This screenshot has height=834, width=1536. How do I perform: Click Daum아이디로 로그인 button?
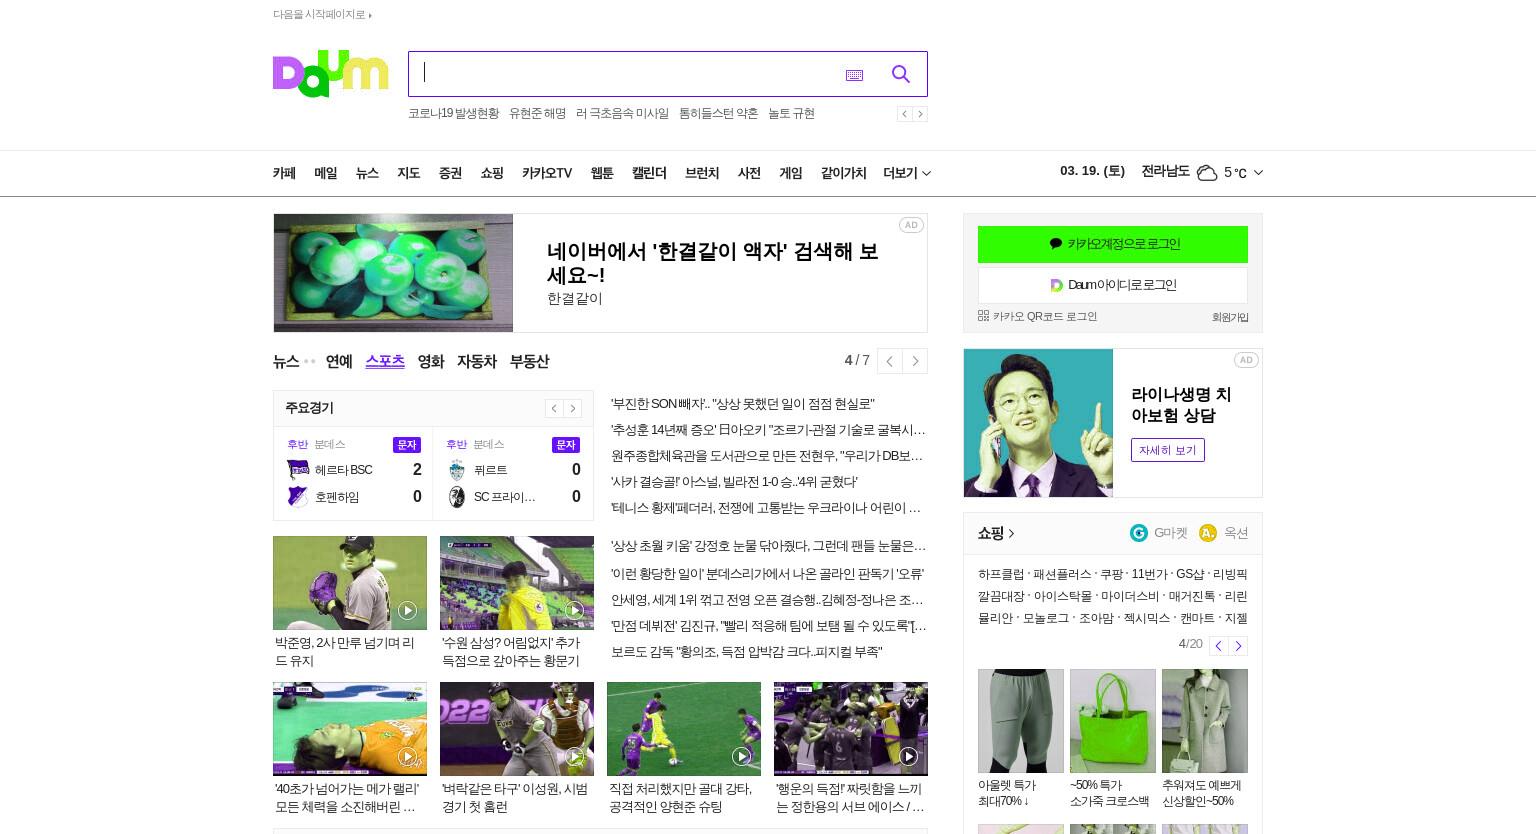pyautogui.click(x=1113, y=285)
